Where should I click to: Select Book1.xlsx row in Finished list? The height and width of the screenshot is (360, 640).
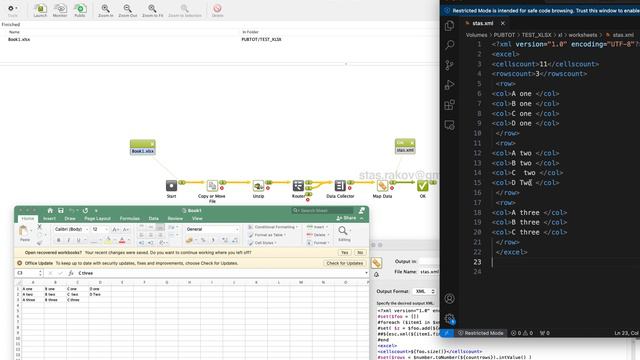tap(19, 40)
